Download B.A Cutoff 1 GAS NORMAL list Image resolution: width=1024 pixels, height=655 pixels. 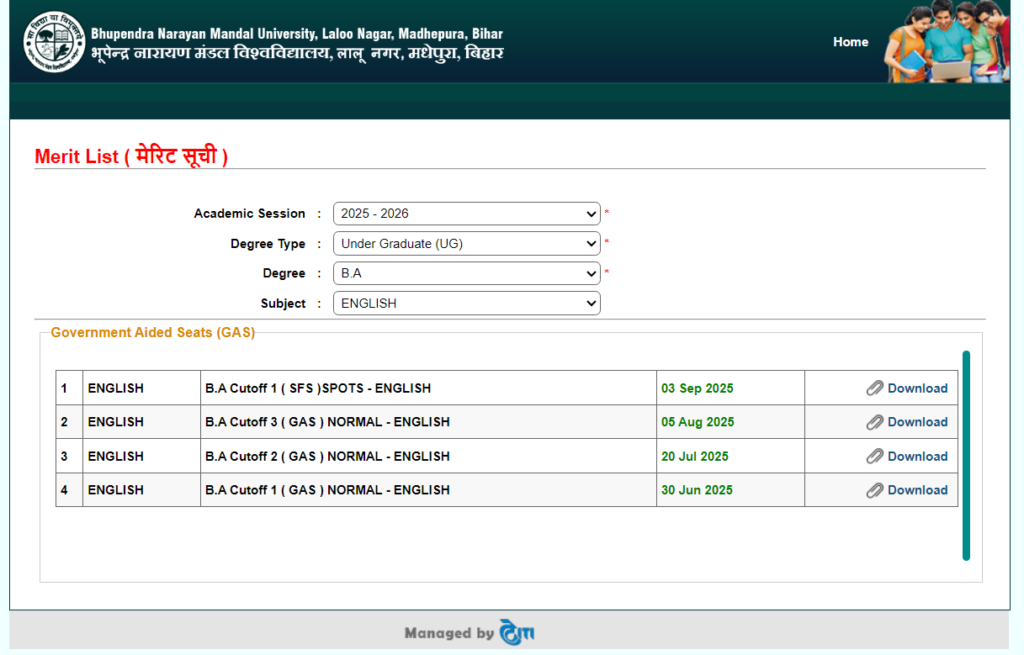tap(917, 490)
